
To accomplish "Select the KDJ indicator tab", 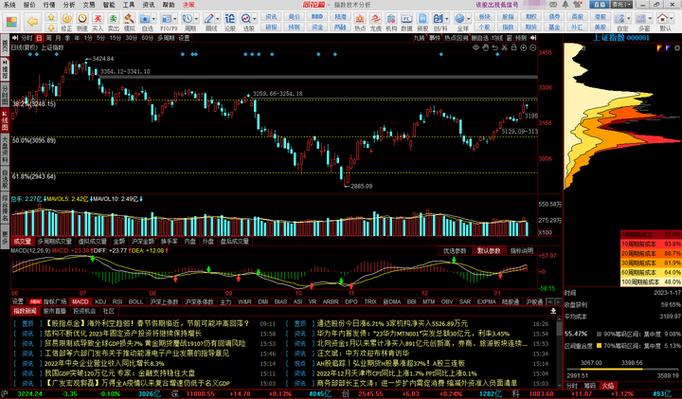I will click(x=100, y=301).
